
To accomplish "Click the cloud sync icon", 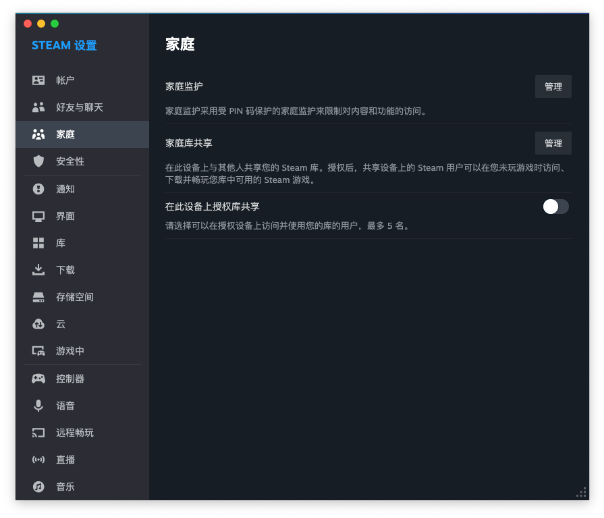I will tap(38, 324).
